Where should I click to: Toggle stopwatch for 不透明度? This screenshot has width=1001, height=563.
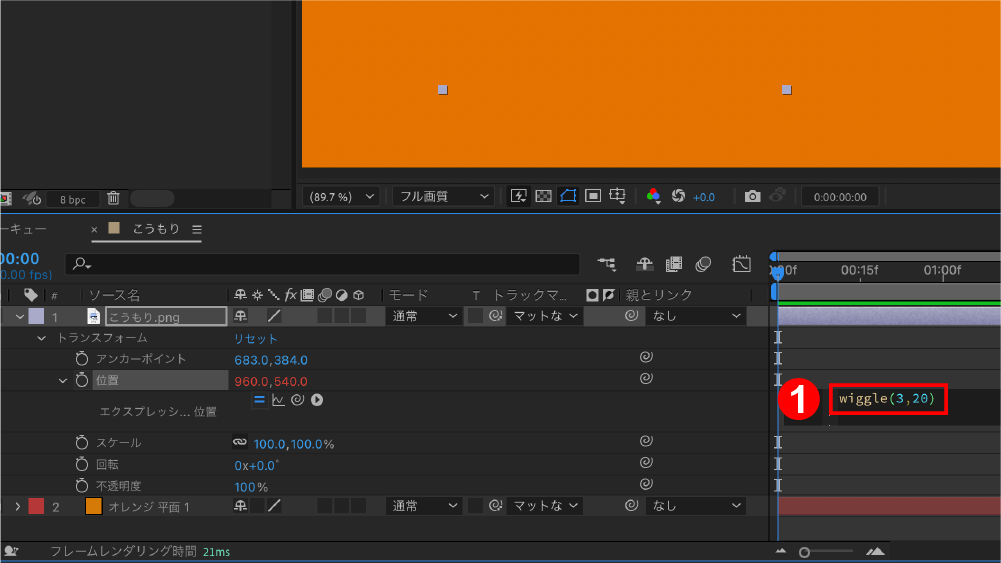coord(81,486)
